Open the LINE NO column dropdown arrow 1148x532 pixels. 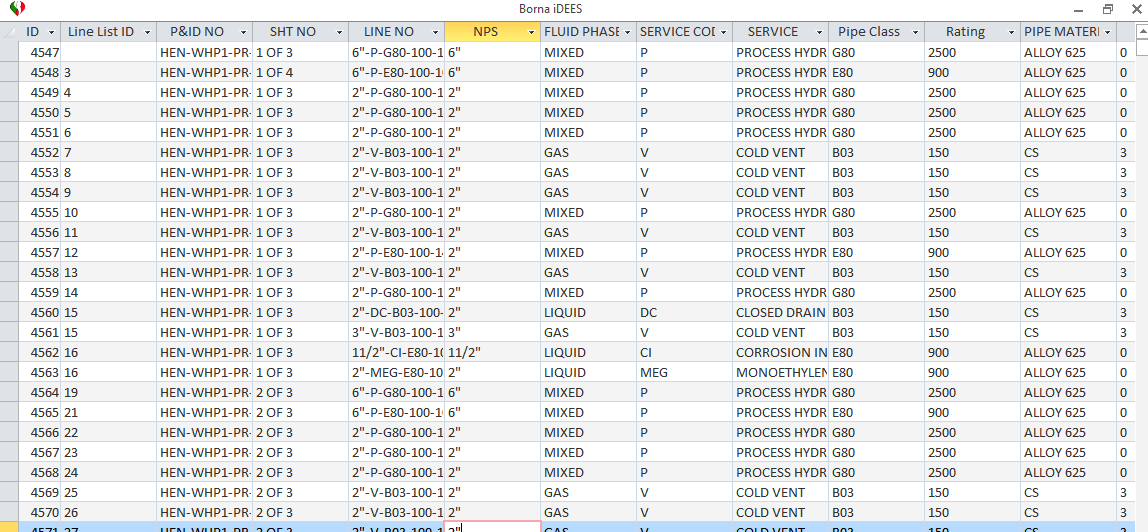tap(436, 32)
